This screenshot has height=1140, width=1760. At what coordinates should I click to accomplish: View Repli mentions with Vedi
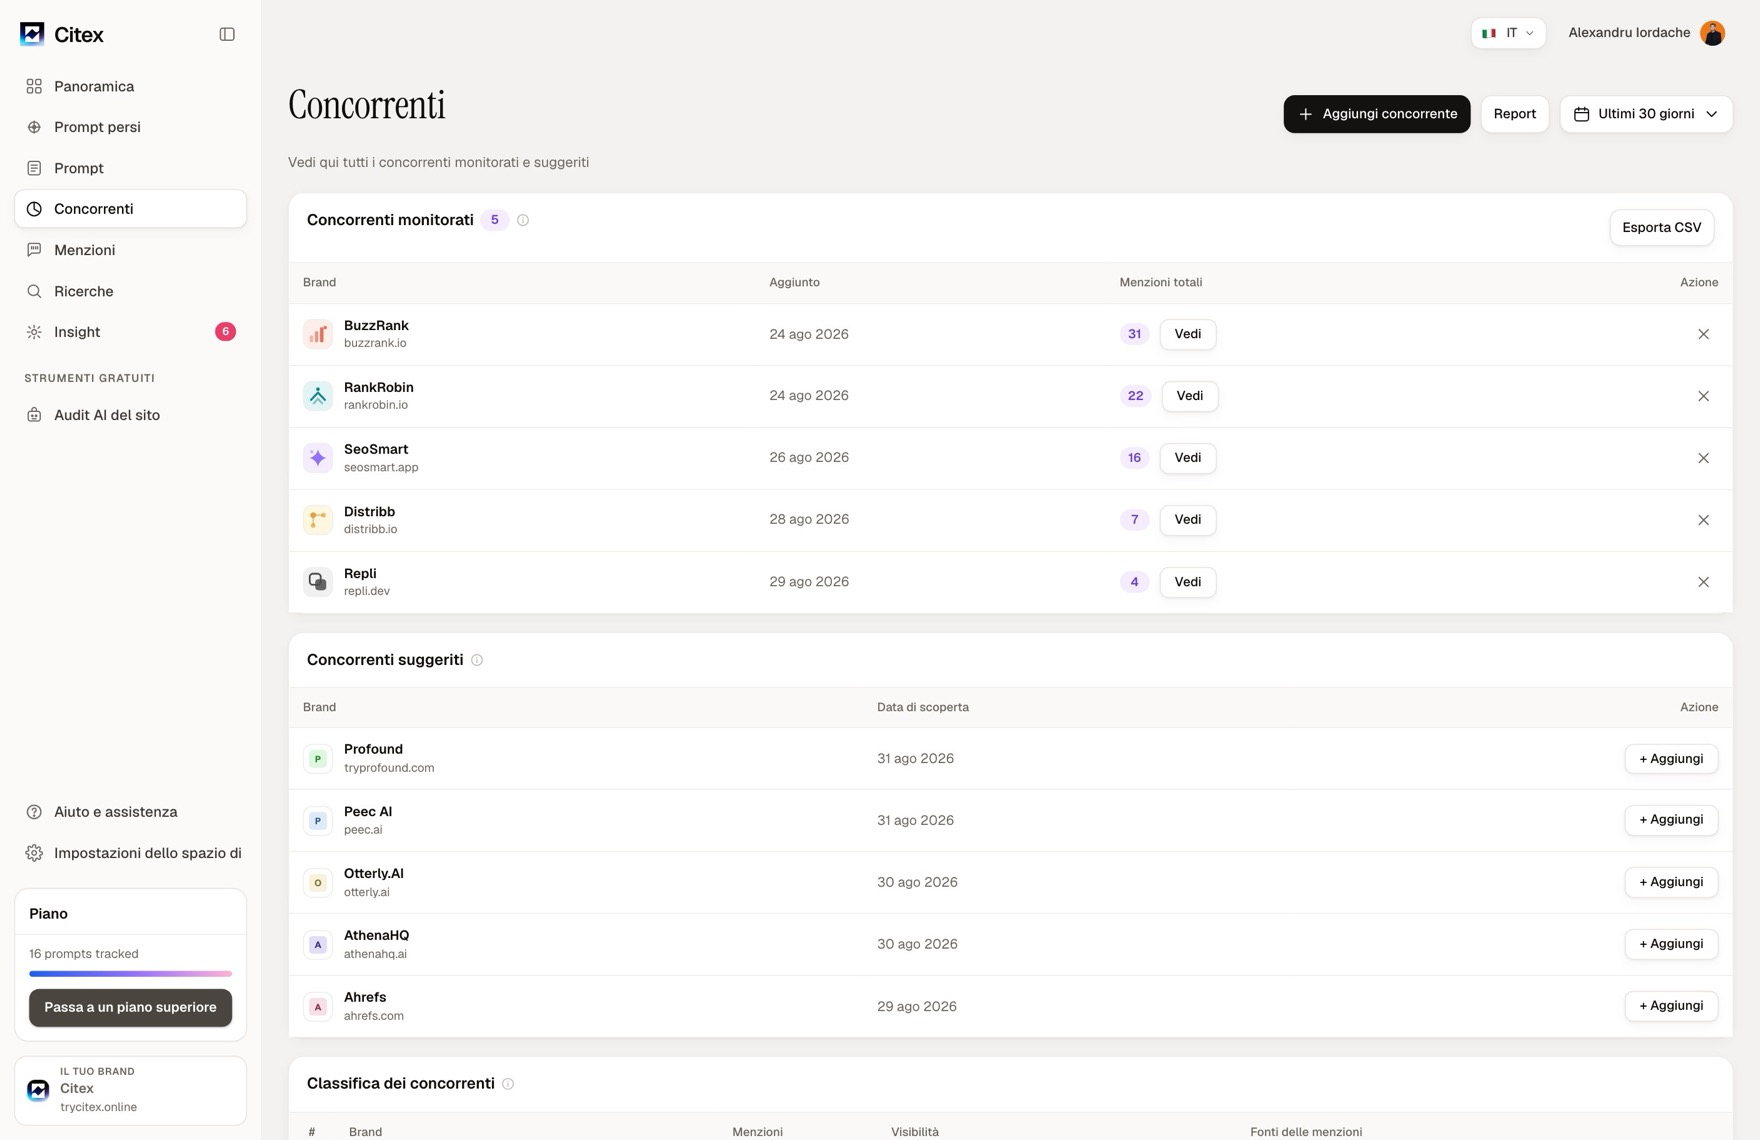point(1188,582)
